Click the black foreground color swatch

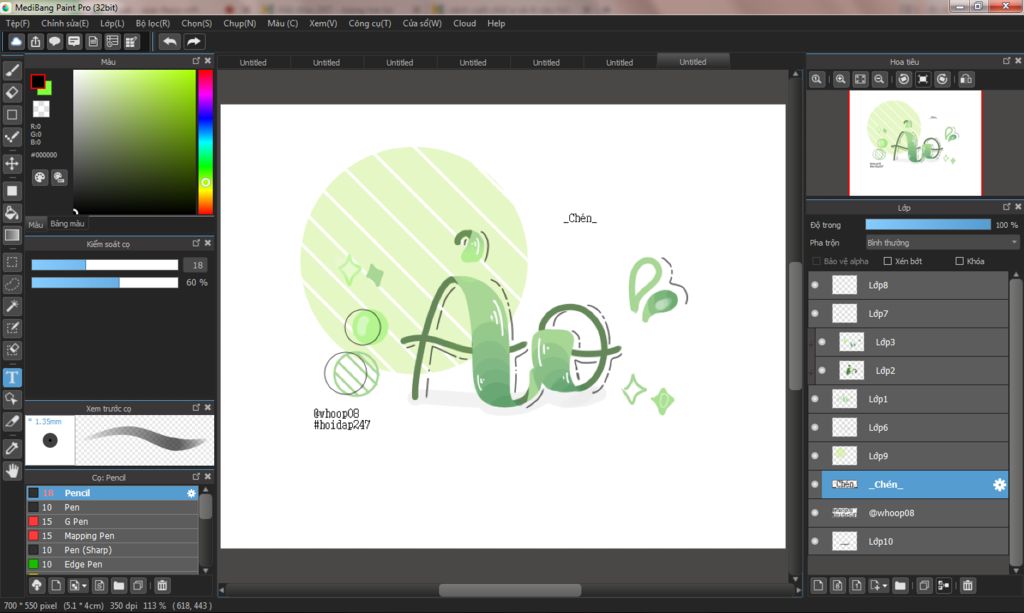38,82
